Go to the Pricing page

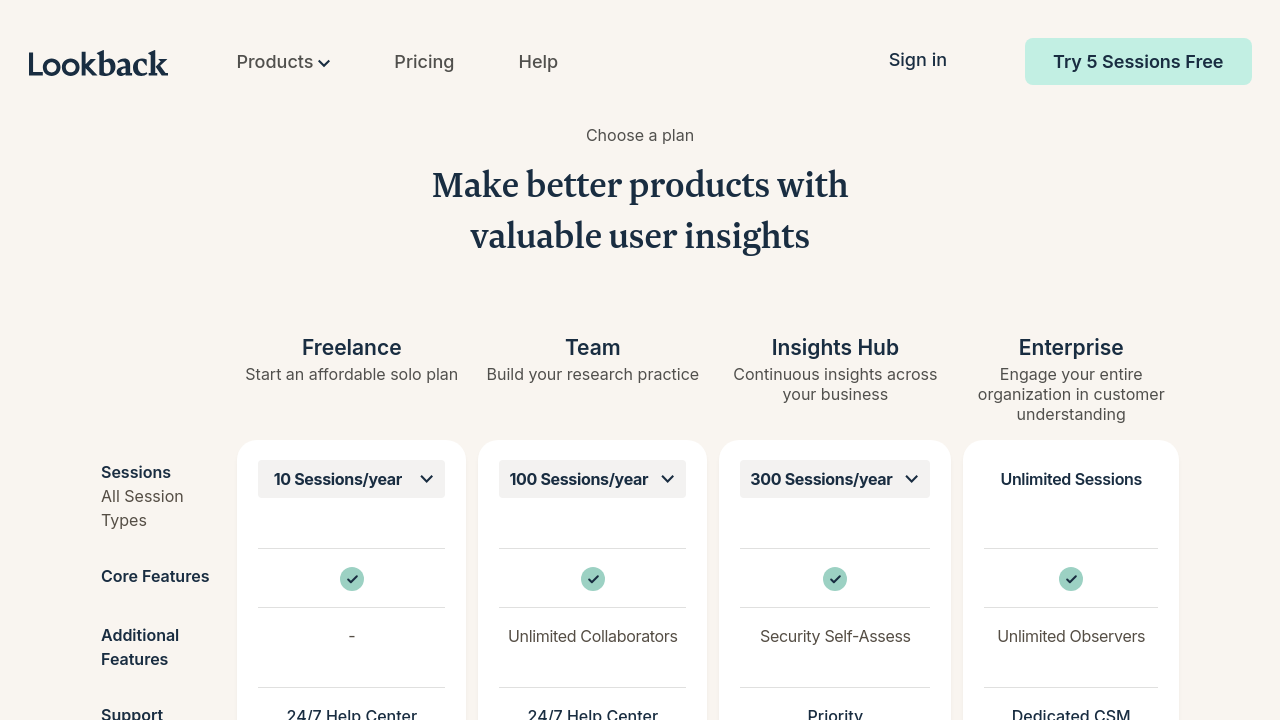click(x=424, y=62)
